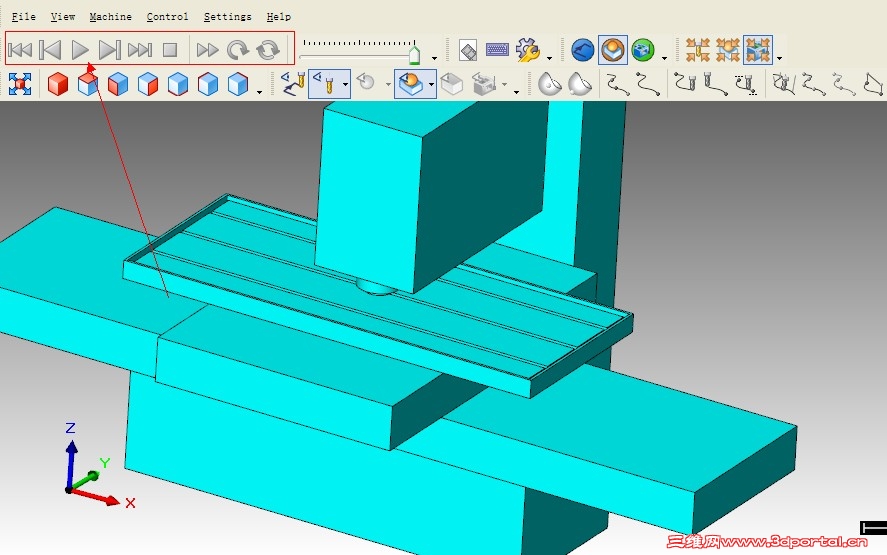
Task: Click the blue circle tool path icon
Action: [583, 50]
